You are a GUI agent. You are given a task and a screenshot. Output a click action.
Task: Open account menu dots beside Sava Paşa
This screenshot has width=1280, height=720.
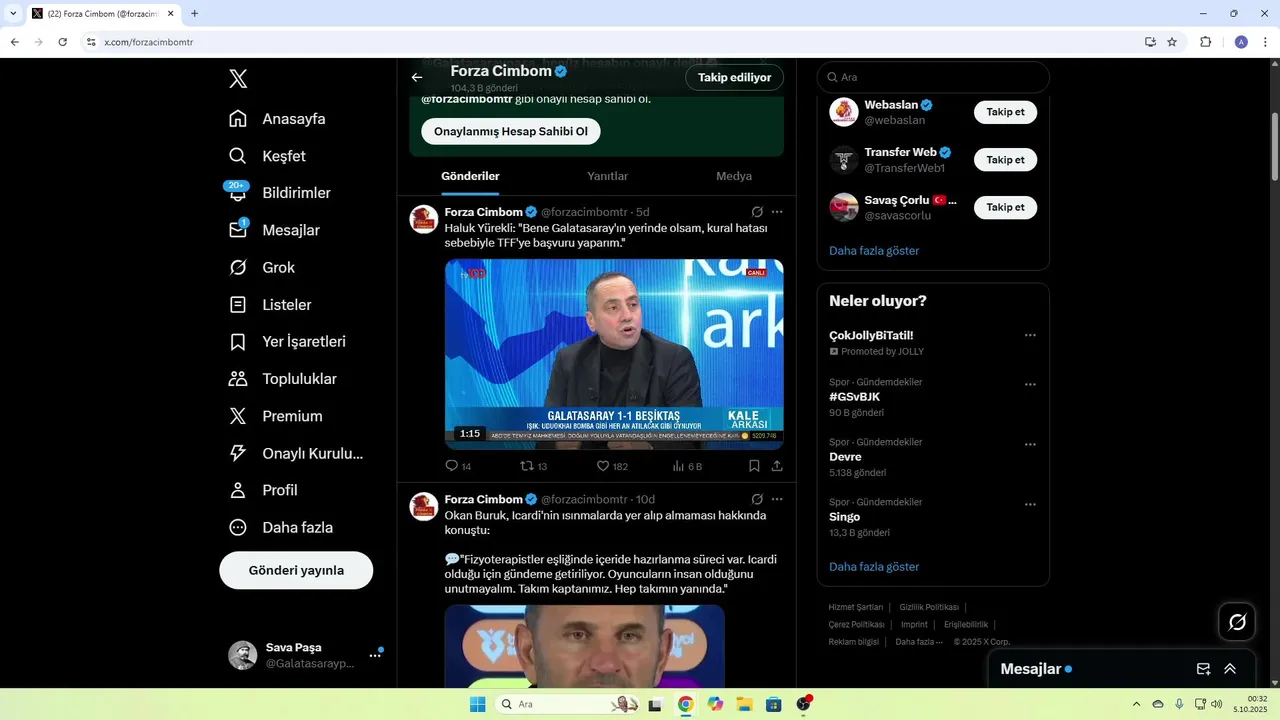(x=375, y=655)
